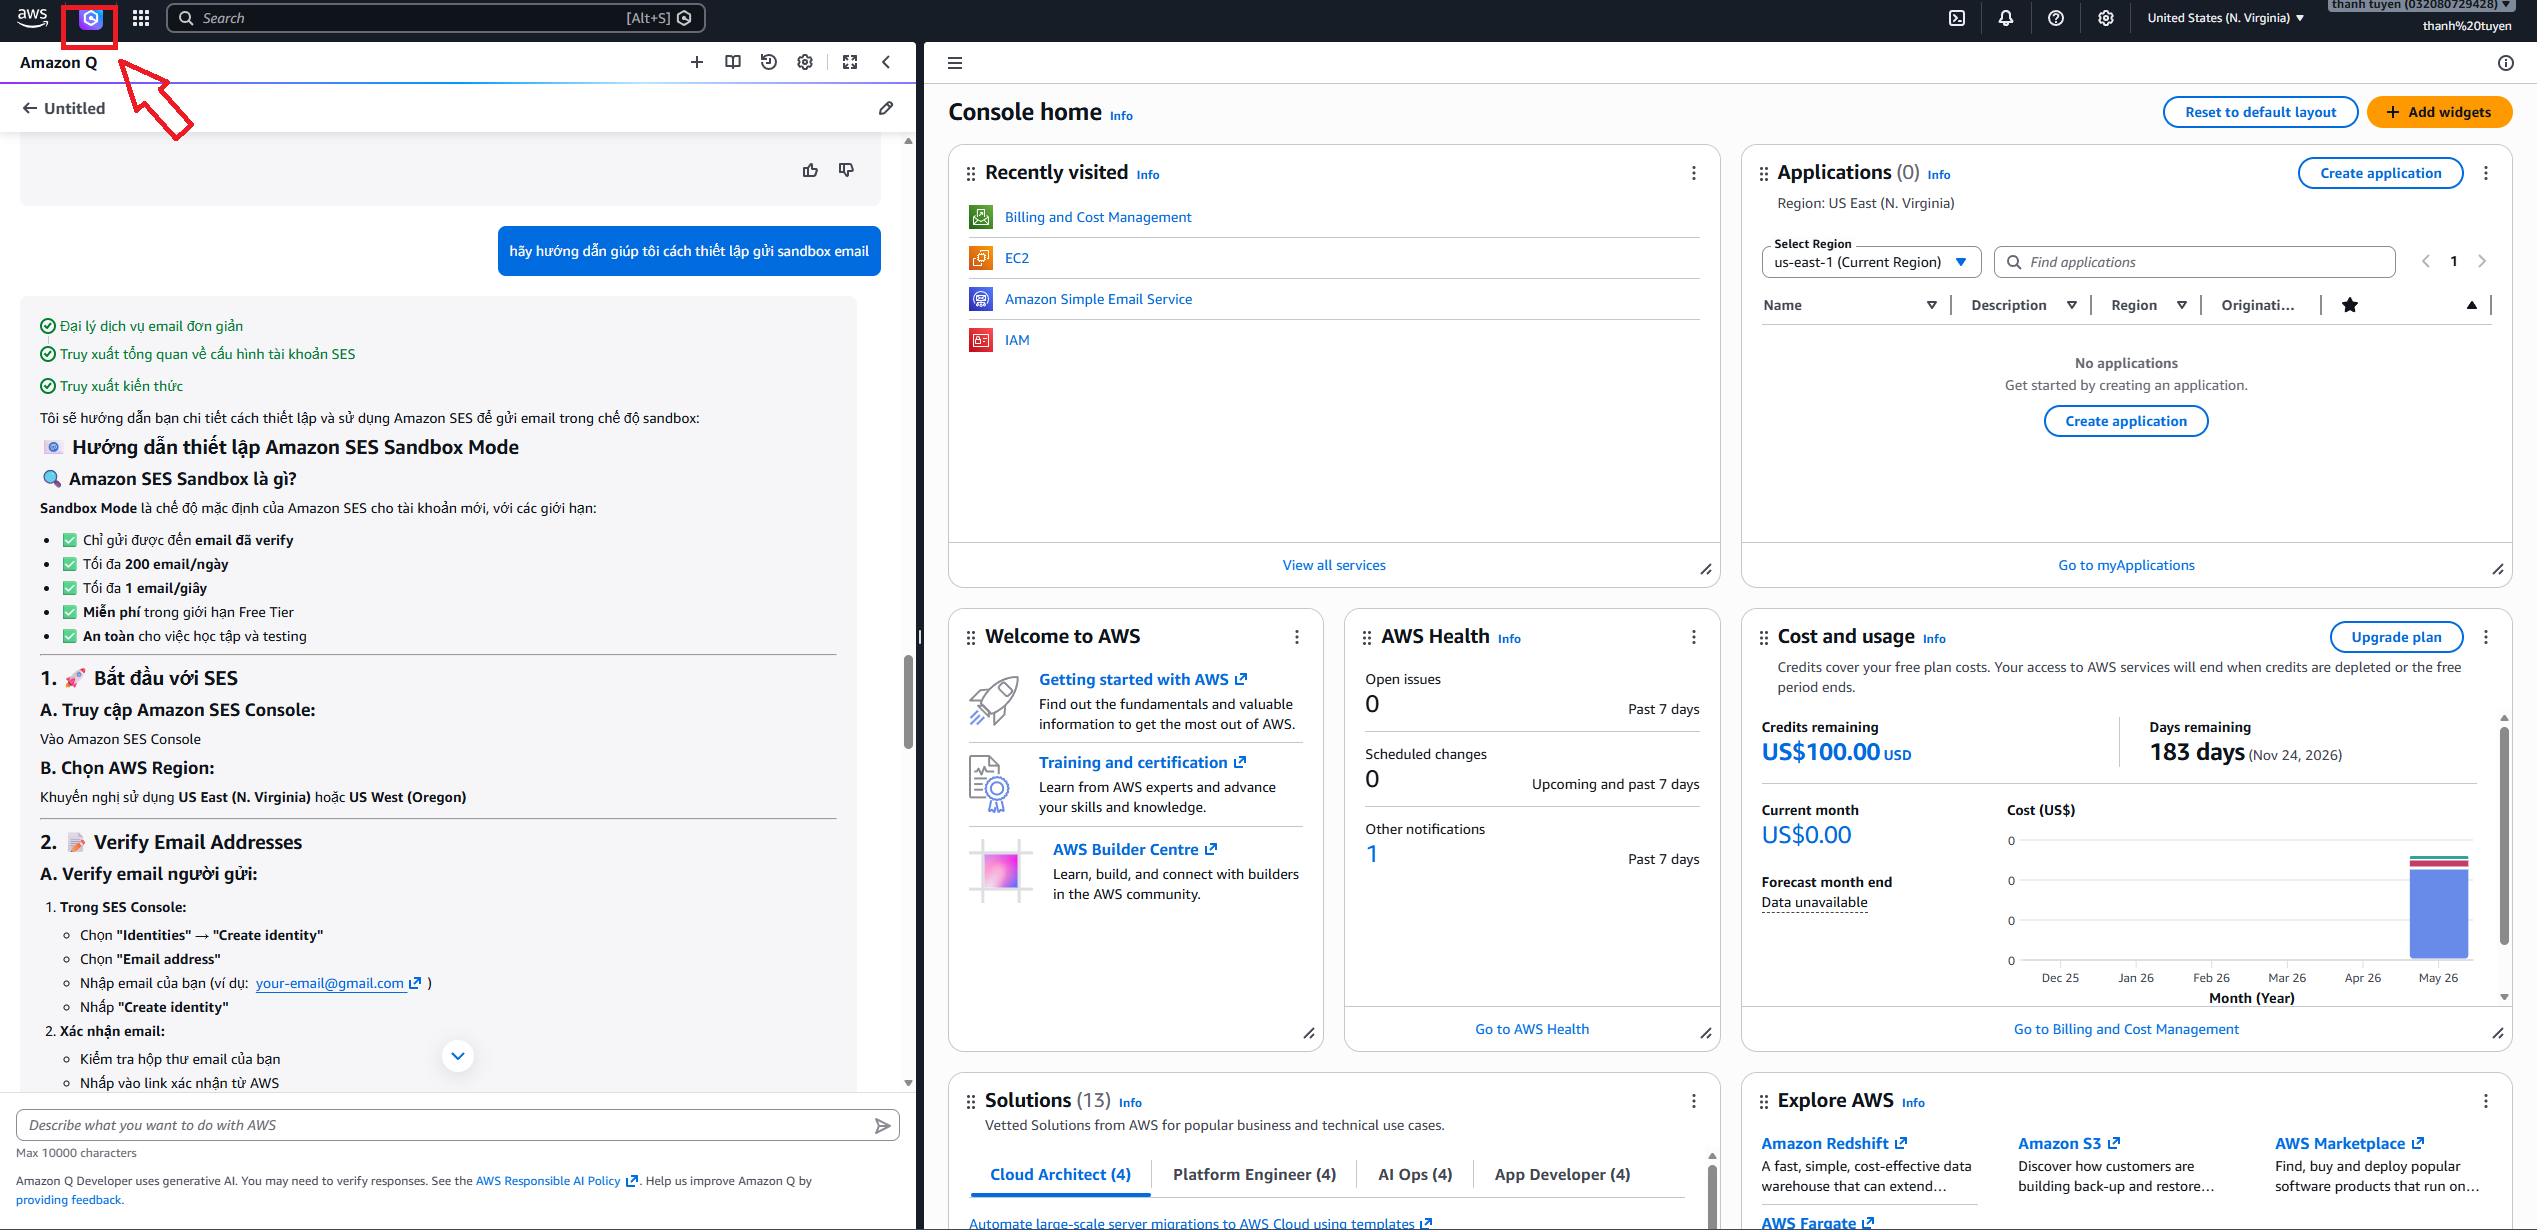Send the Amazon Q message
The height and width of the screenshot is (1230, 2537).
point(882,1126)
